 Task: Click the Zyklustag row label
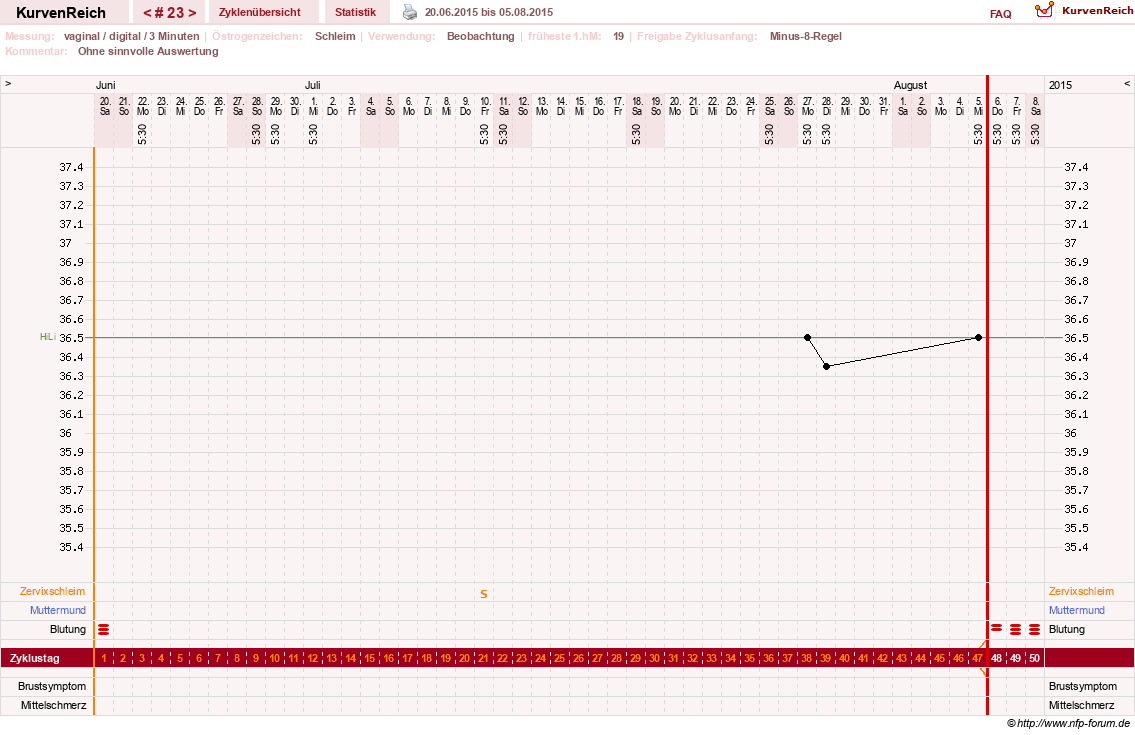[x=35, y=658]
